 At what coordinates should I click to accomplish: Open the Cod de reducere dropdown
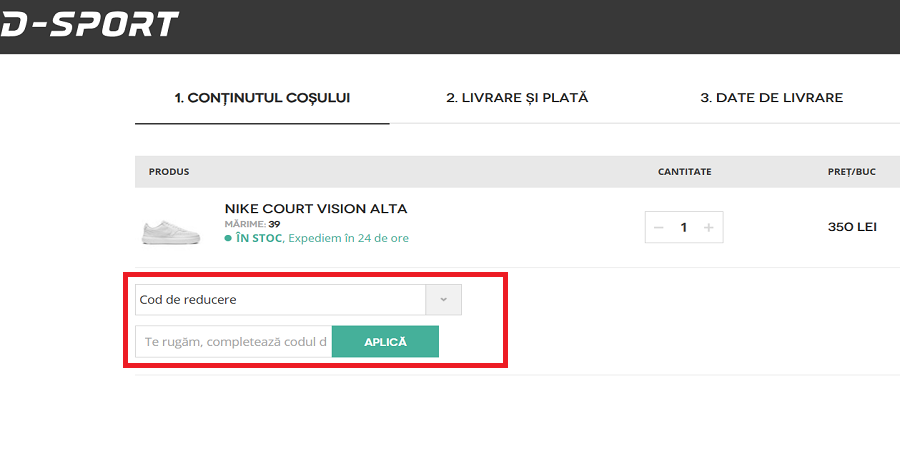pyautogui.click(x=281, y=300)
